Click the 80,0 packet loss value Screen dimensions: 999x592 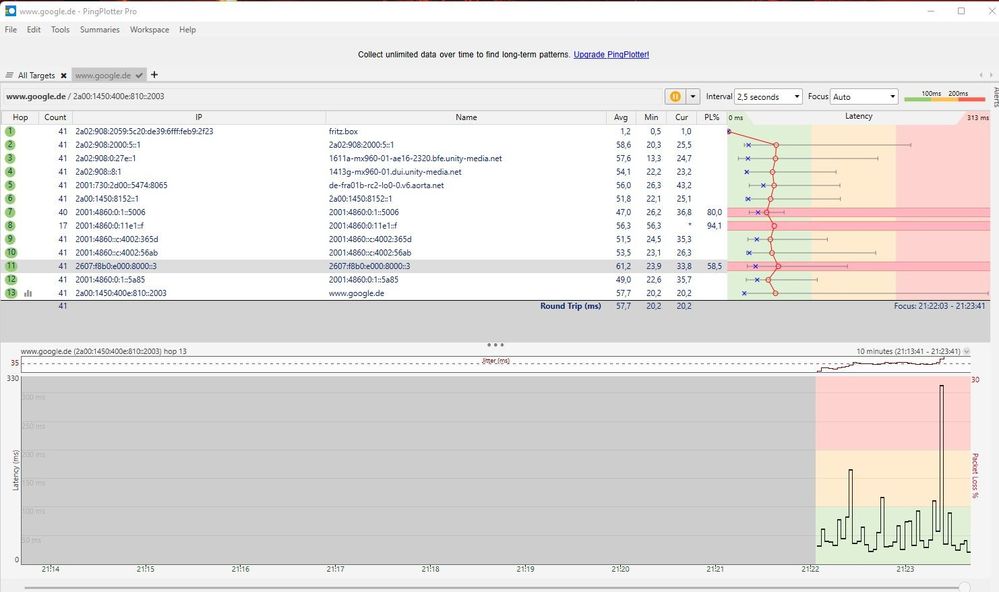[x=714, y=212]
